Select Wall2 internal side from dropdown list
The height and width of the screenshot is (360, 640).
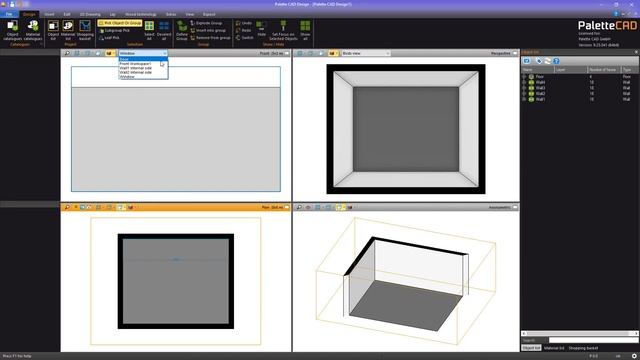click(x=143, y=72)
